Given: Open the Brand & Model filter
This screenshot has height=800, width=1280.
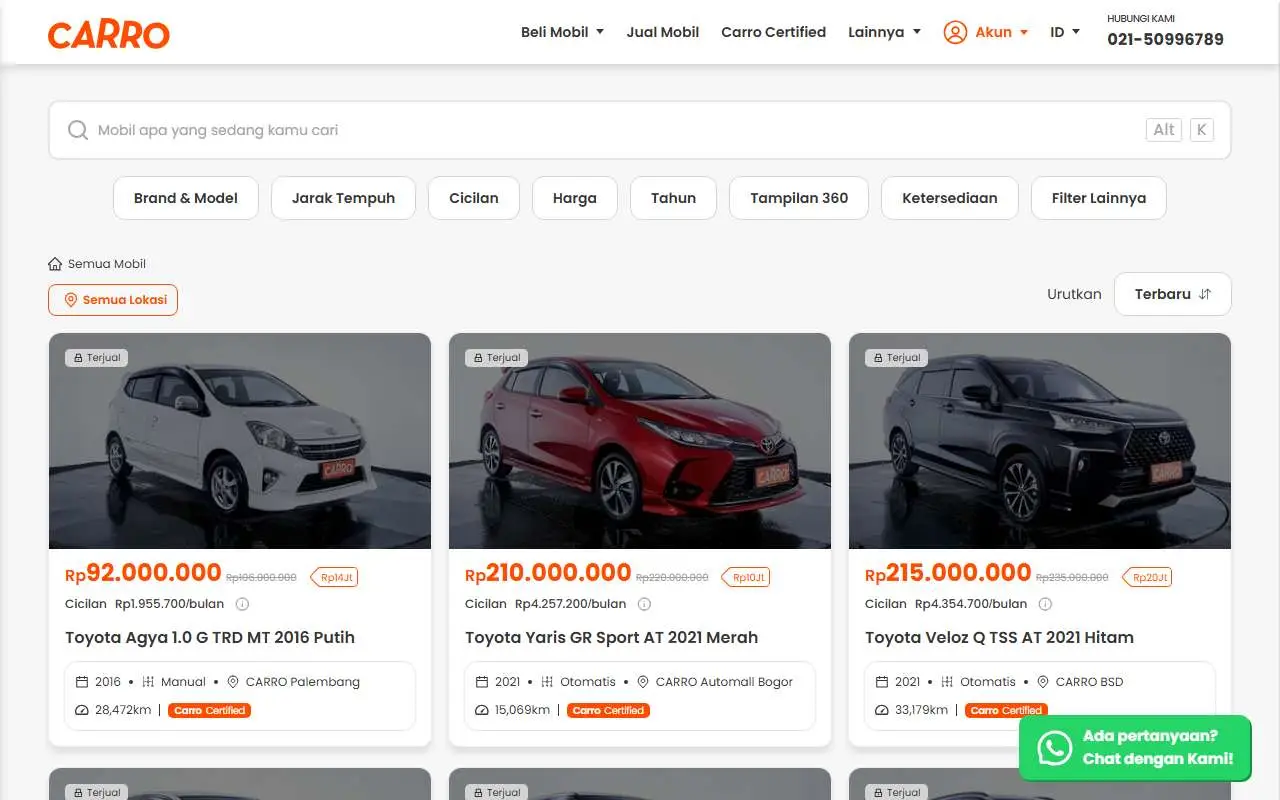Looking at the screenshot, I should tap(186, 198).
